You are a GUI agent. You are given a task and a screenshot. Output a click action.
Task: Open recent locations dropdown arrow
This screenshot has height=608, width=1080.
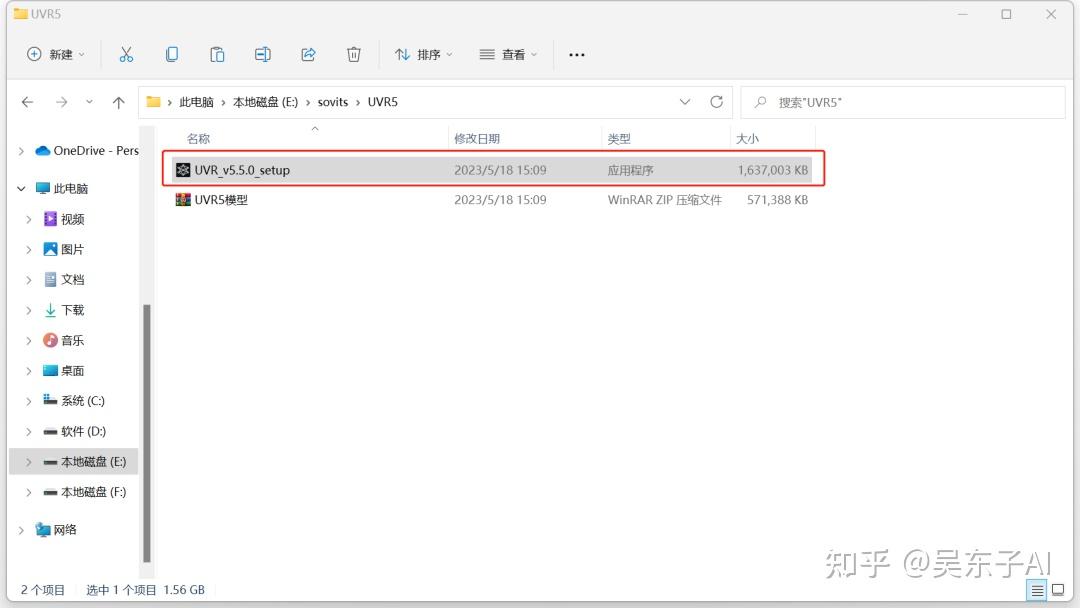click(90, 102)
